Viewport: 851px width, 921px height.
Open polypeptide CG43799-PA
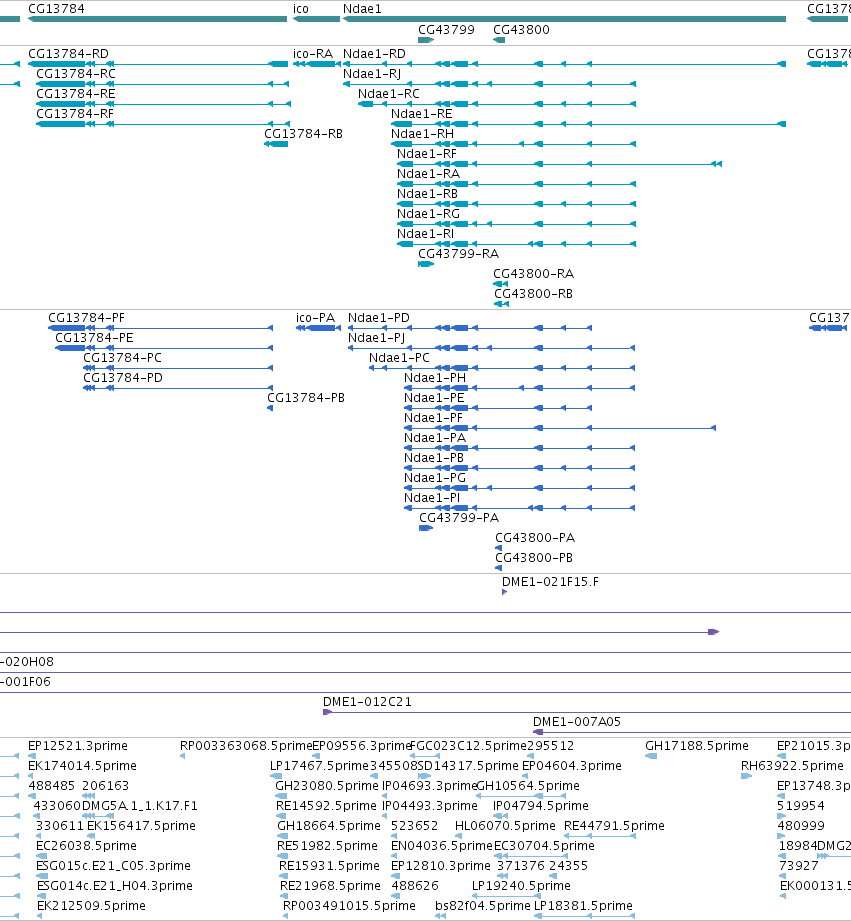(x=459, y=517)
